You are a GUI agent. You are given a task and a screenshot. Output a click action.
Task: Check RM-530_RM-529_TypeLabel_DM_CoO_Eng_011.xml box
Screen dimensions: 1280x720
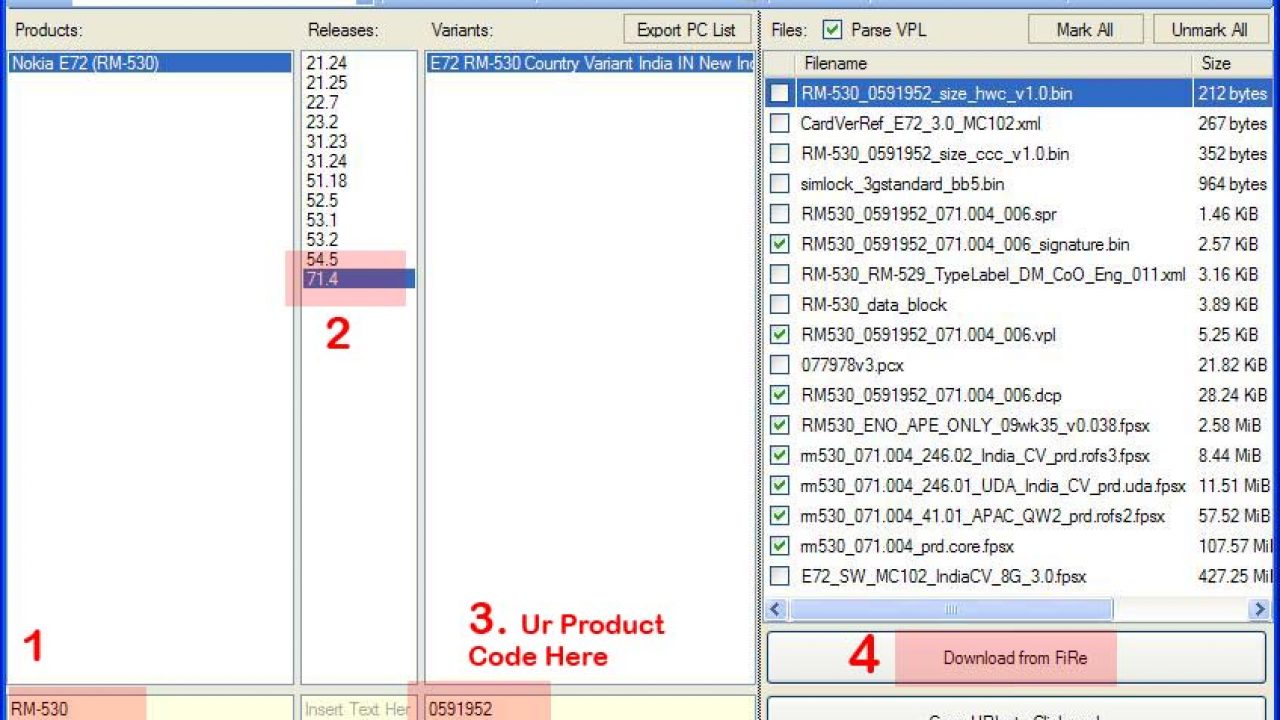(779, 274)
